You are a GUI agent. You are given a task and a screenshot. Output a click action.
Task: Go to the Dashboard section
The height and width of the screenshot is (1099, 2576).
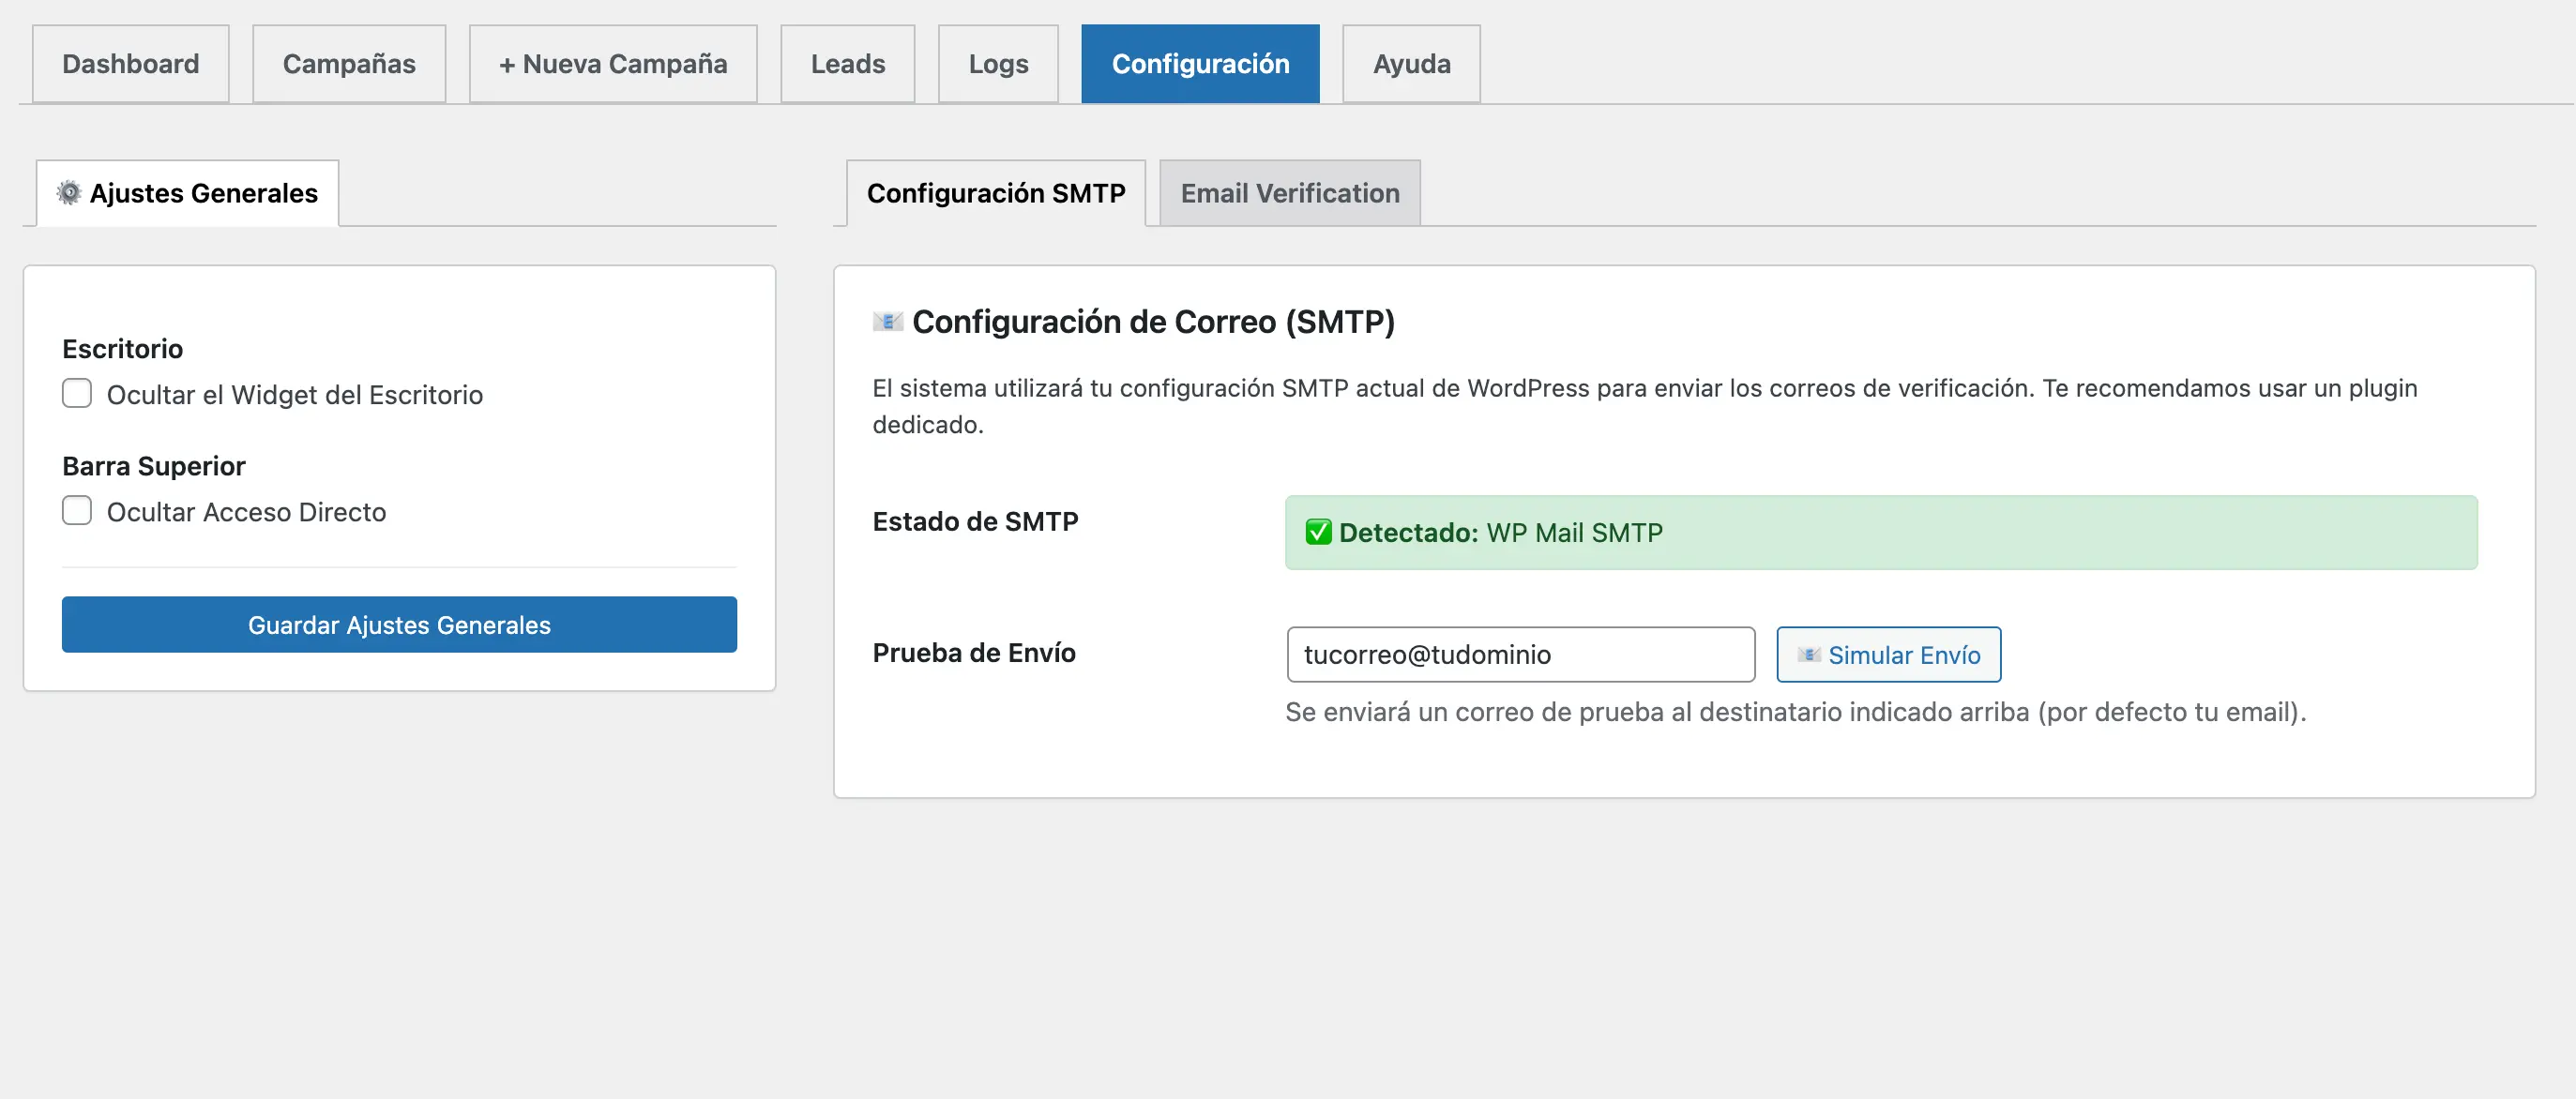[x=130, y=63]
